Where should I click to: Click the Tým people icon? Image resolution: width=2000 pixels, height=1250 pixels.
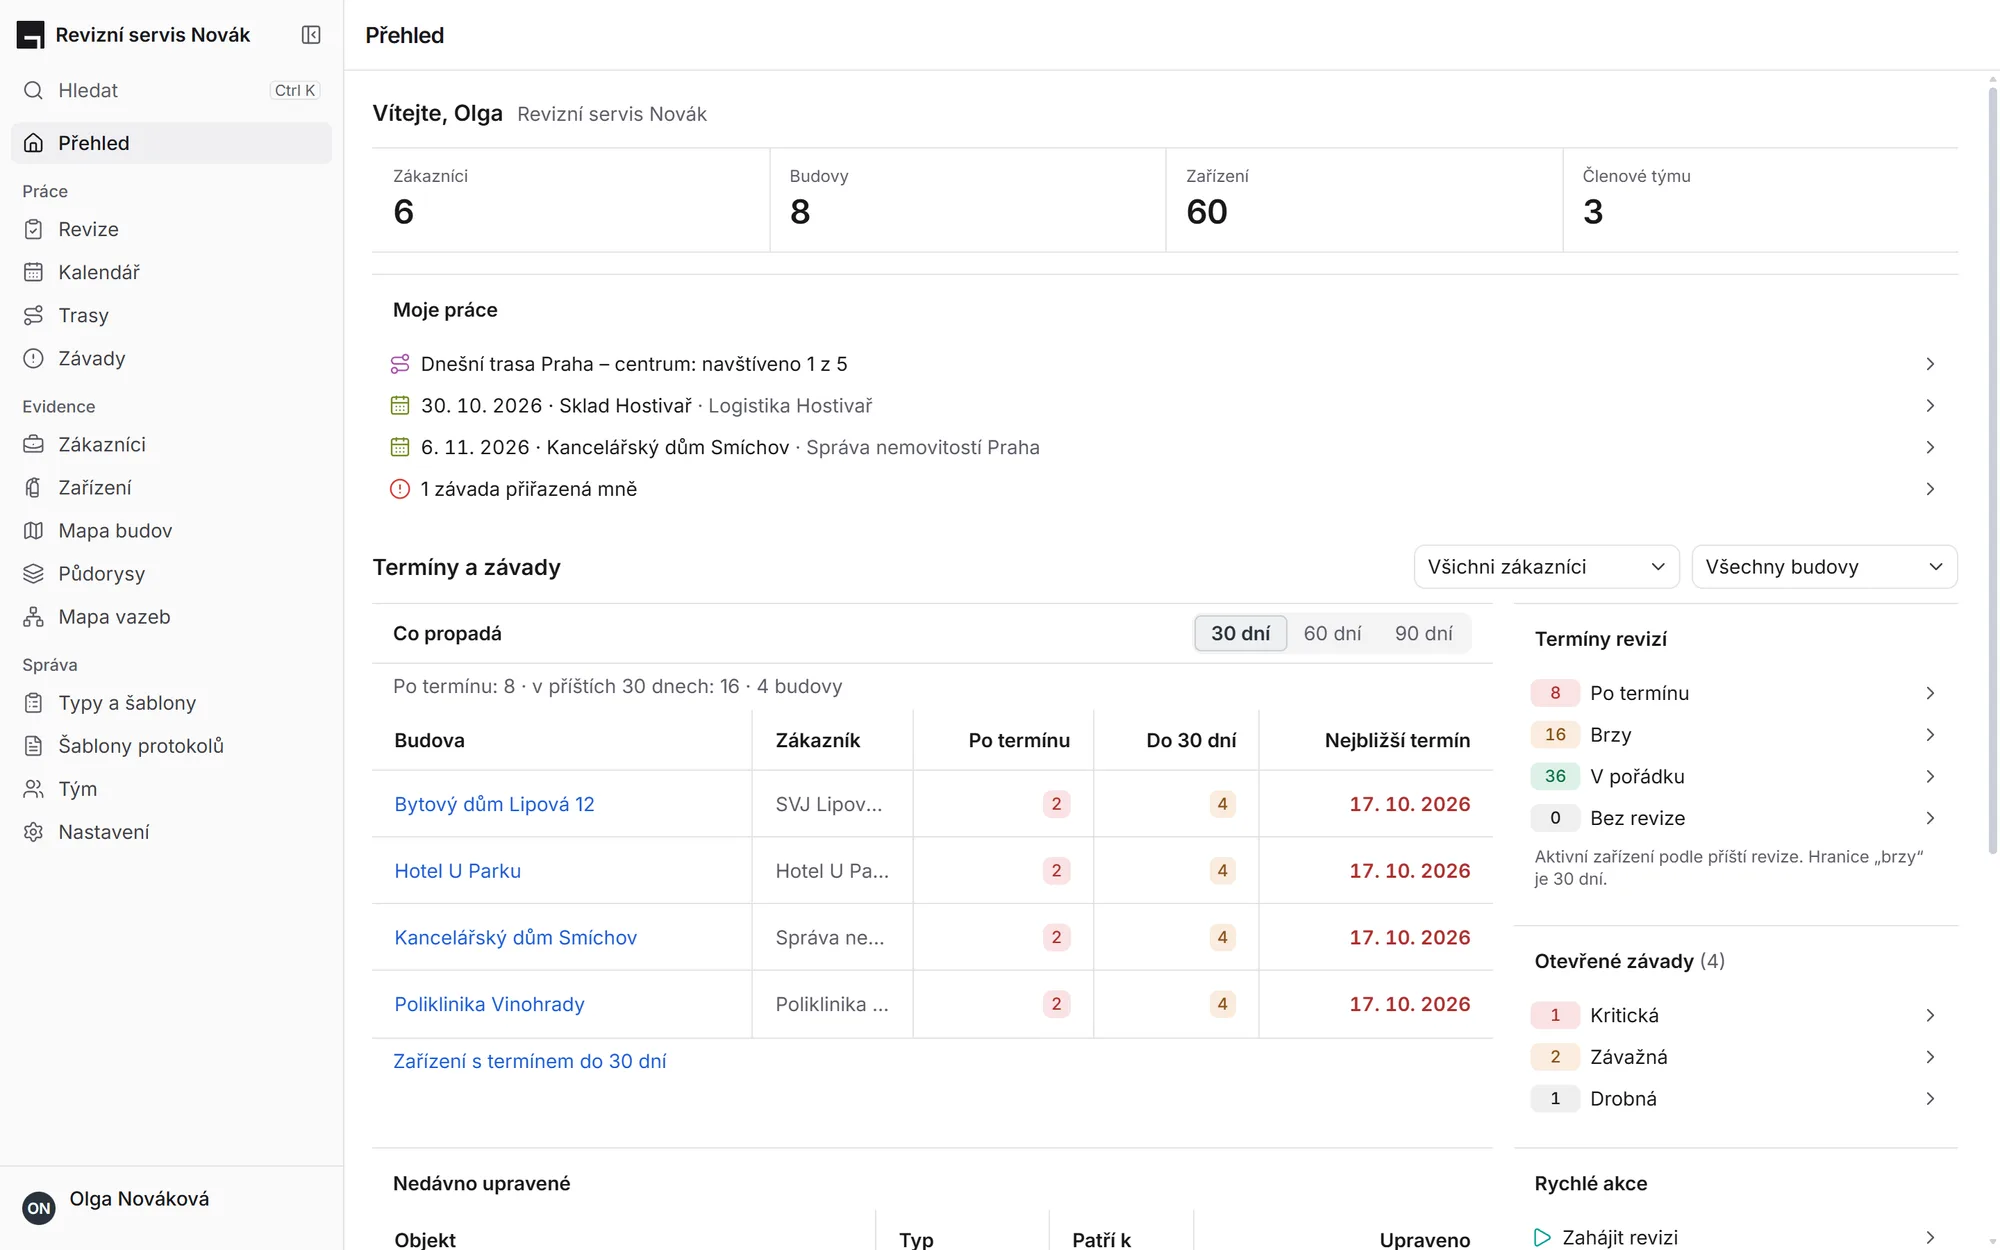[33, 788]
